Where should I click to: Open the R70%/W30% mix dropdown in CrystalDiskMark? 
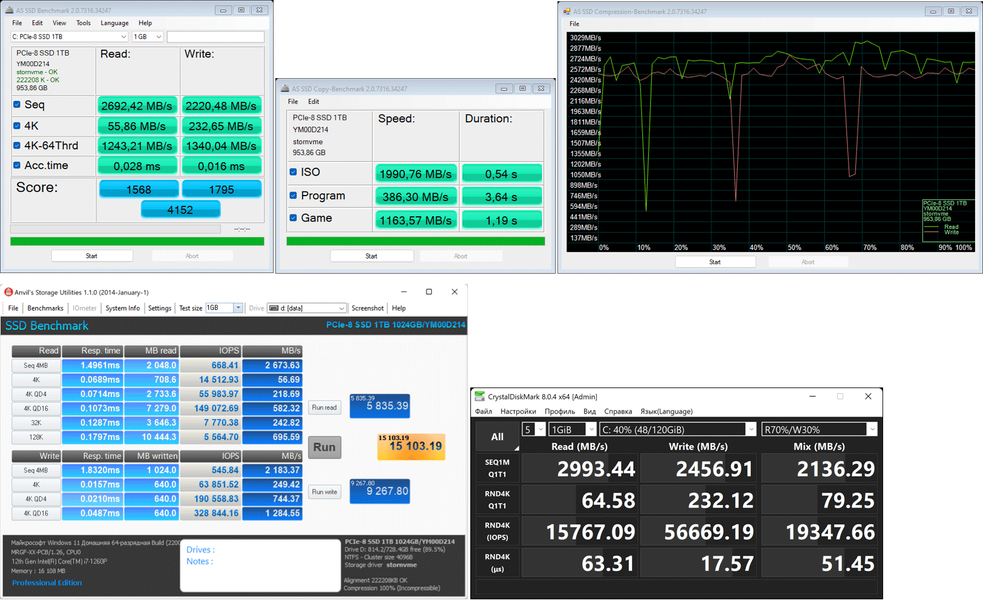818,429
